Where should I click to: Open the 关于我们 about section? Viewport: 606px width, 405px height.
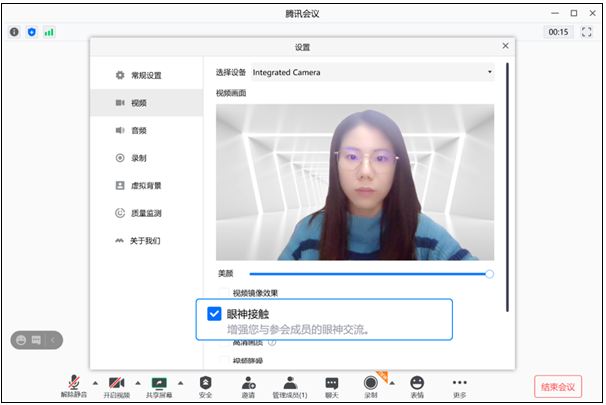tap(146, 241)
